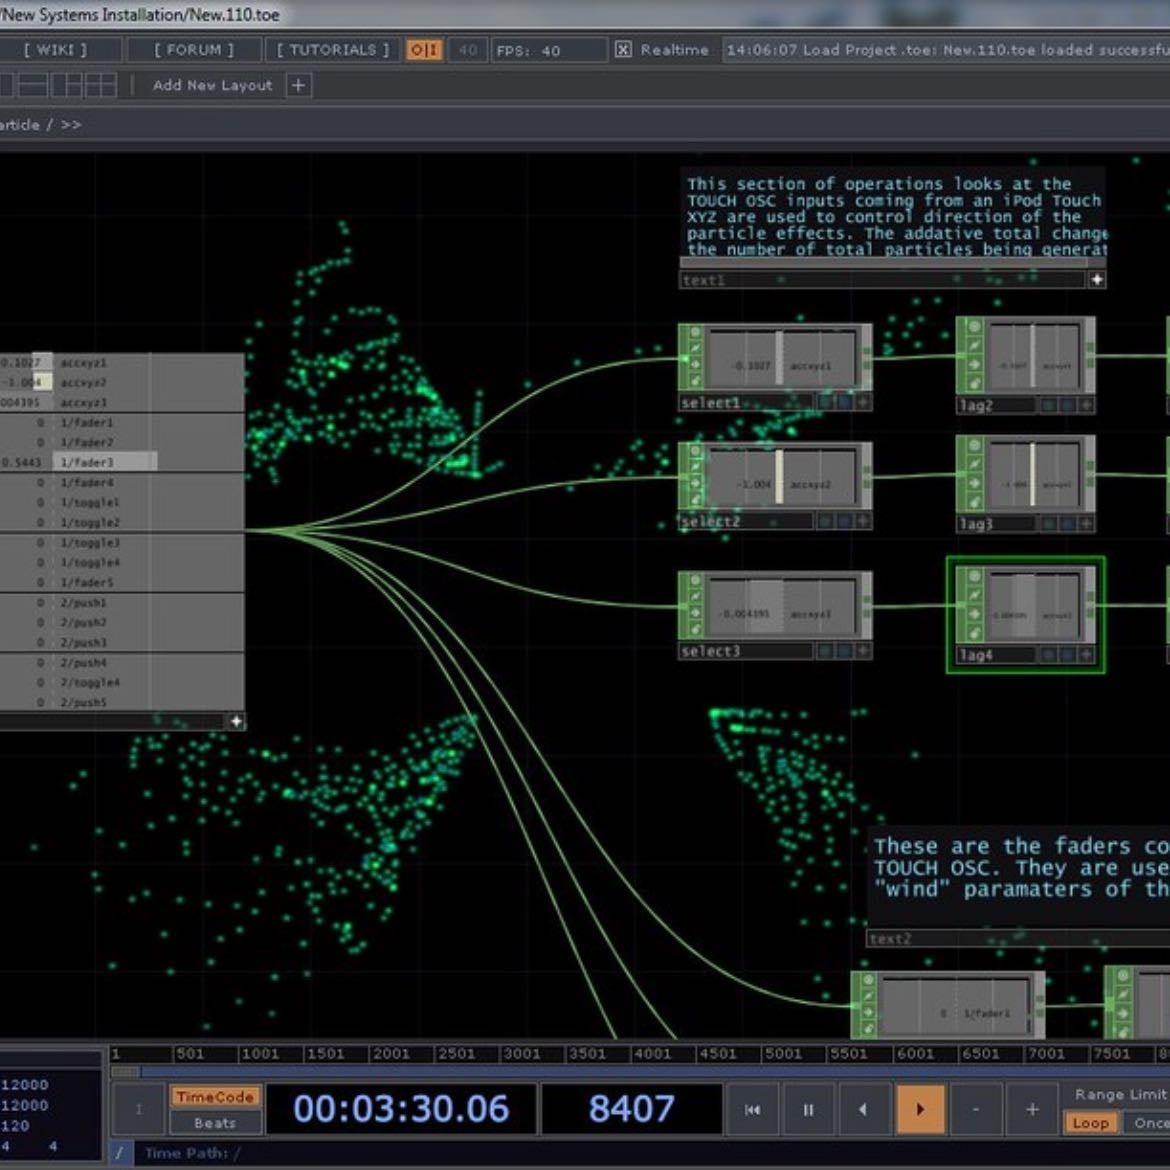Viewport: 1170px width, 1170px height.
Task: Select the accxyz2 channel row
Action: (122, 382)
